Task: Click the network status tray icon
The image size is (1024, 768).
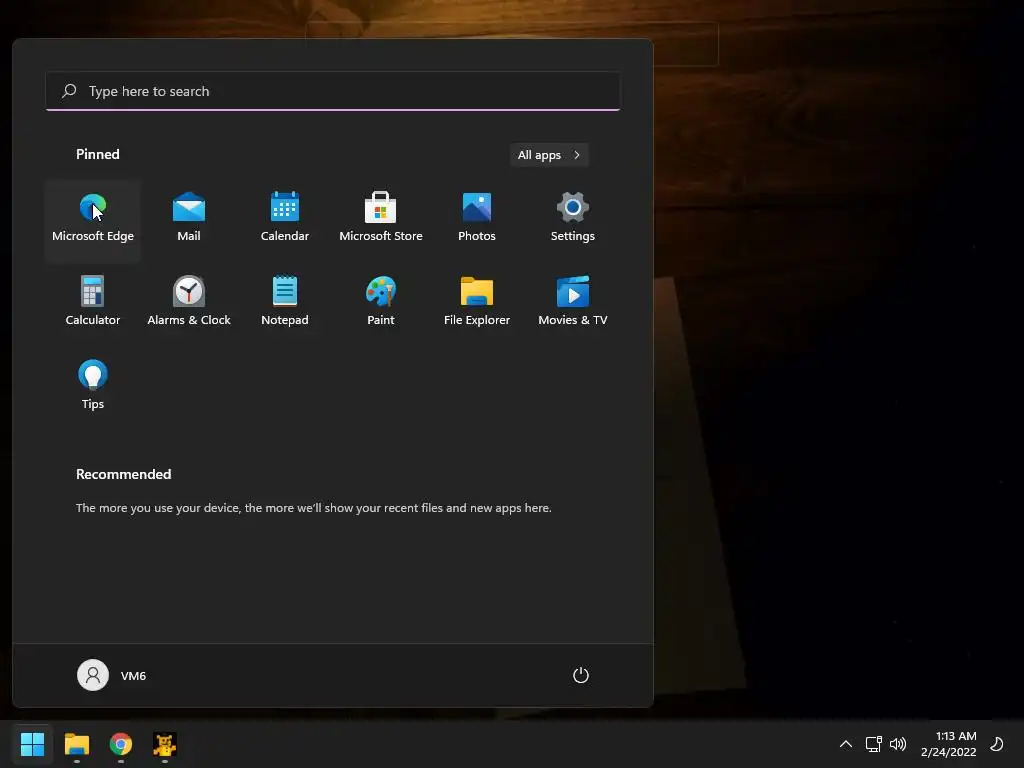Action: pos(874,744)
